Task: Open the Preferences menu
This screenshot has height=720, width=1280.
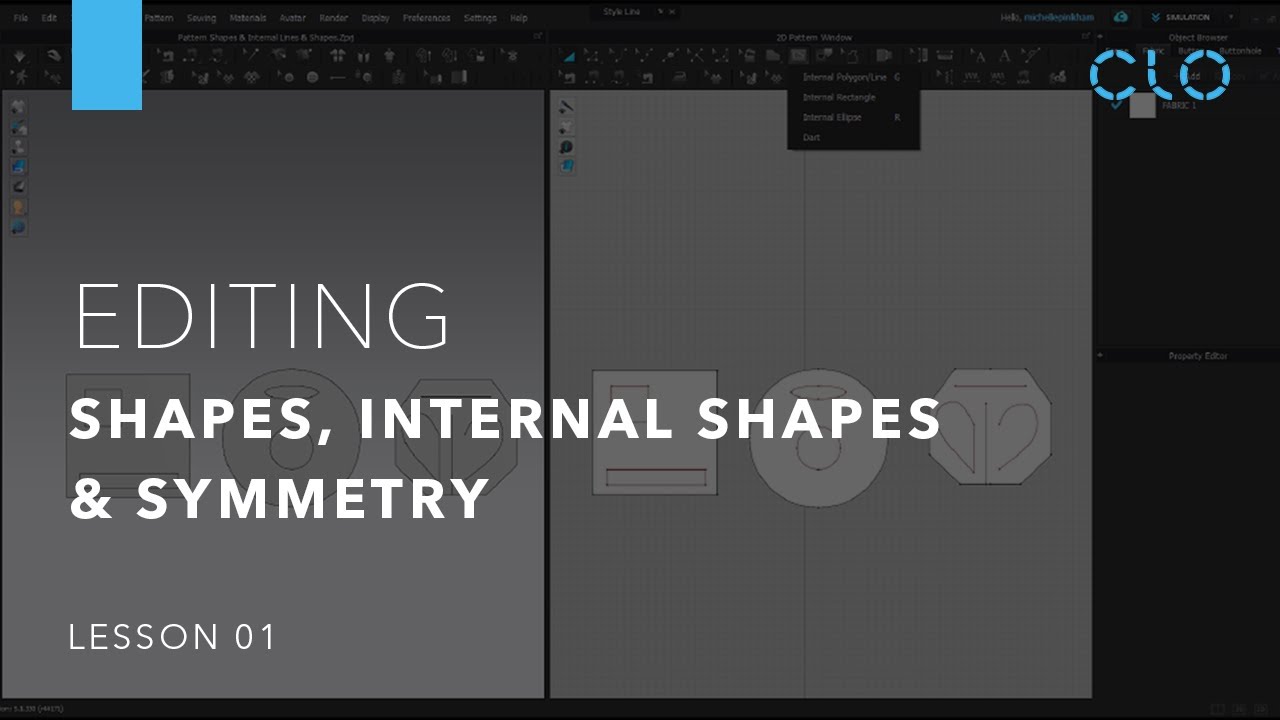Action: click(x=427, y=18)
